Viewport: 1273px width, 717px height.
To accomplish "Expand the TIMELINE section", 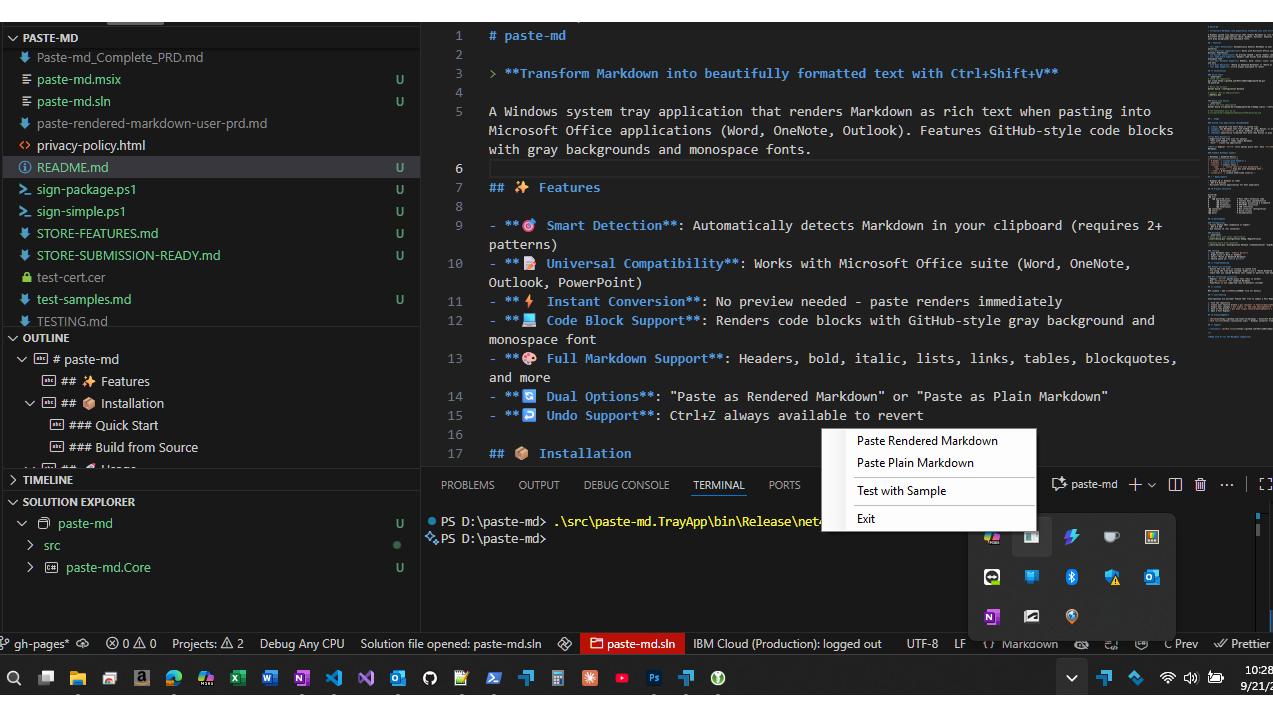I will click(47, 480).
